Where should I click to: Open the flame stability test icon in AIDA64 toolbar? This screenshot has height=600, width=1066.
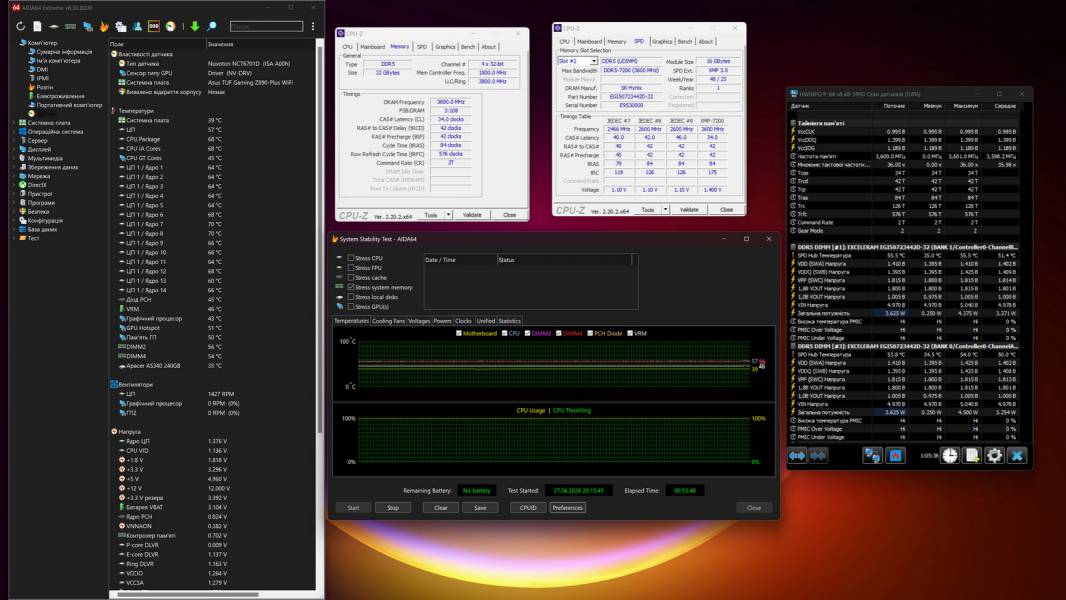click(x=104, y=26)
